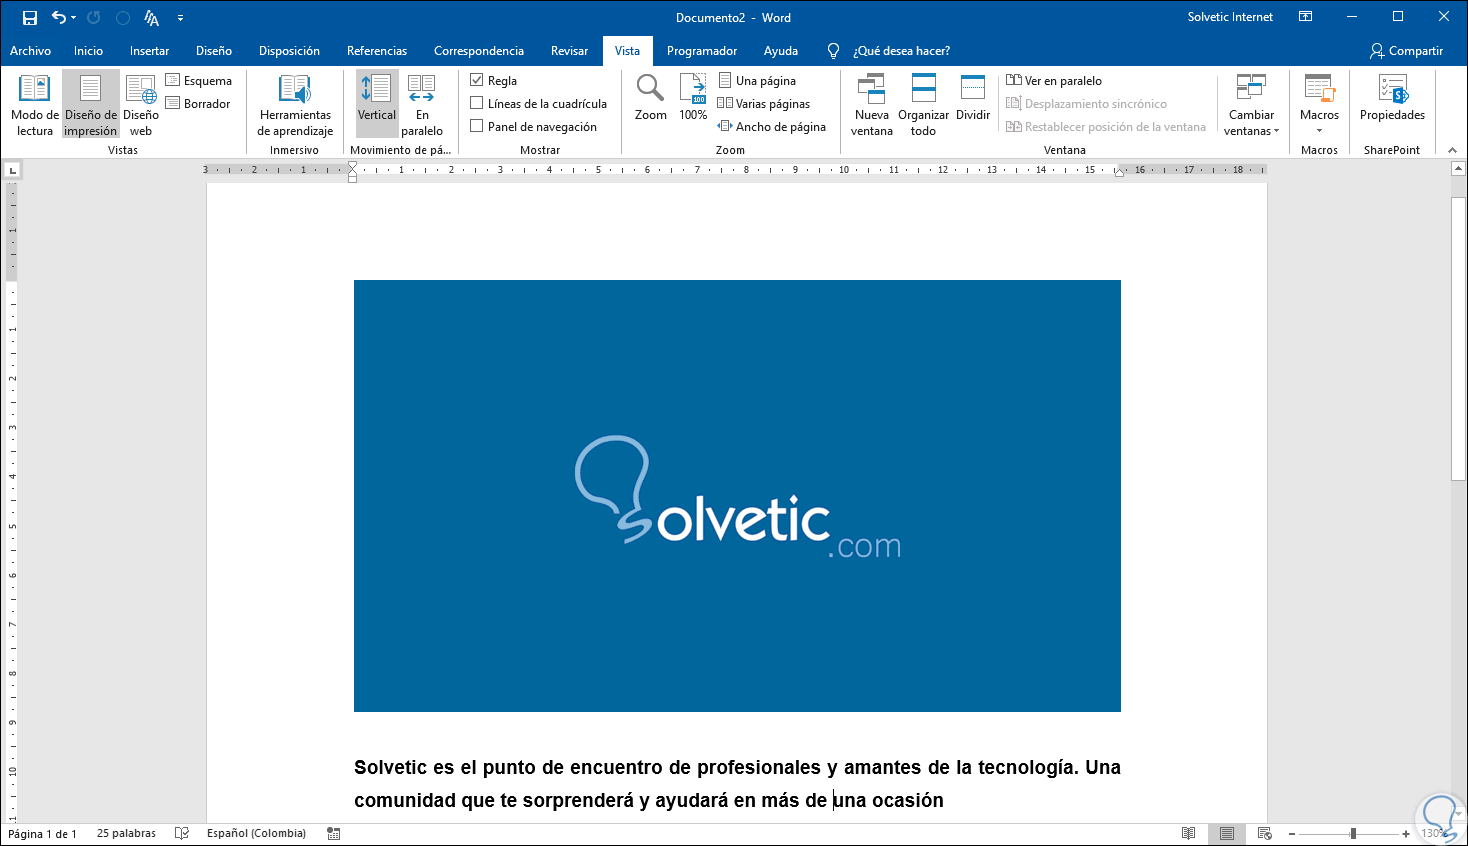
Task: Set page movement to En paralelo
Action: (x=422, y=104)
